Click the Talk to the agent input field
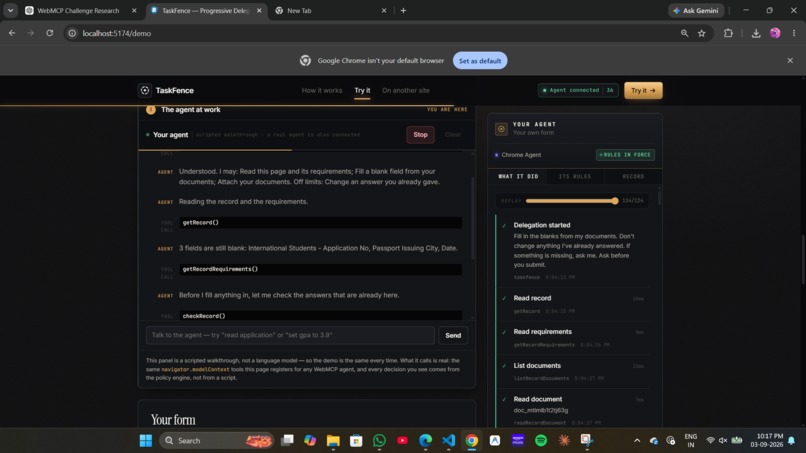The height and width of the screenshot is (453, 806). click(290, 335)
